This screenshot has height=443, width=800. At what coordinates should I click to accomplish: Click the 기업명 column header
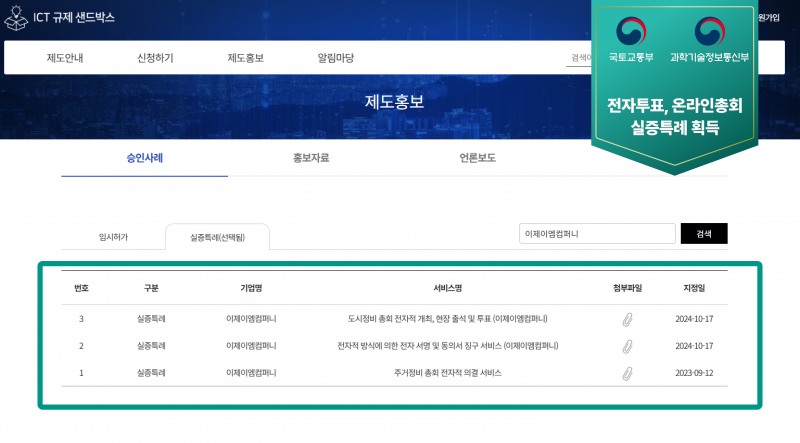point(251,288)
